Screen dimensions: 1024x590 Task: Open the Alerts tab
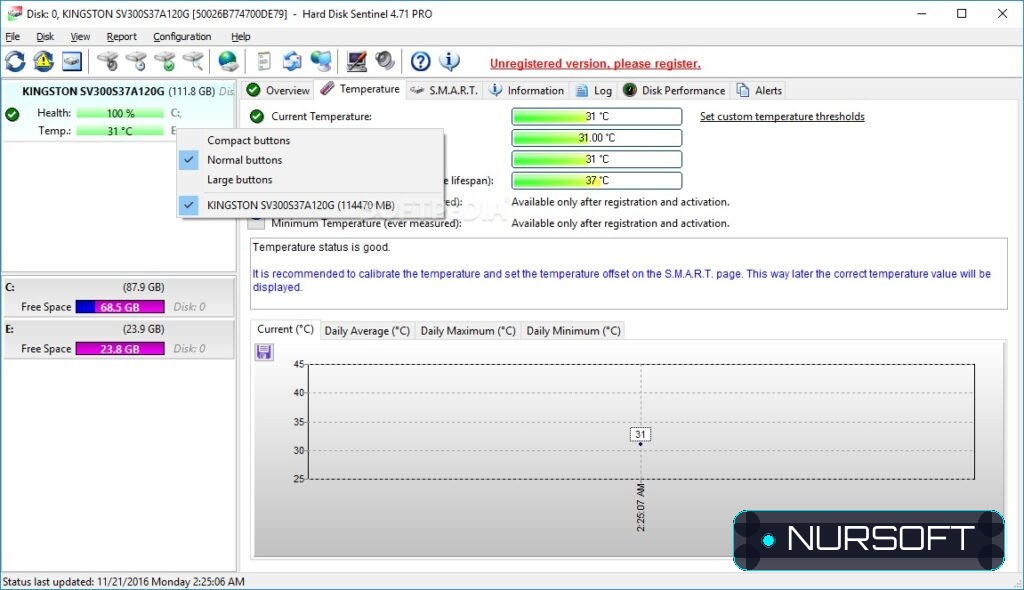(759, 90)
